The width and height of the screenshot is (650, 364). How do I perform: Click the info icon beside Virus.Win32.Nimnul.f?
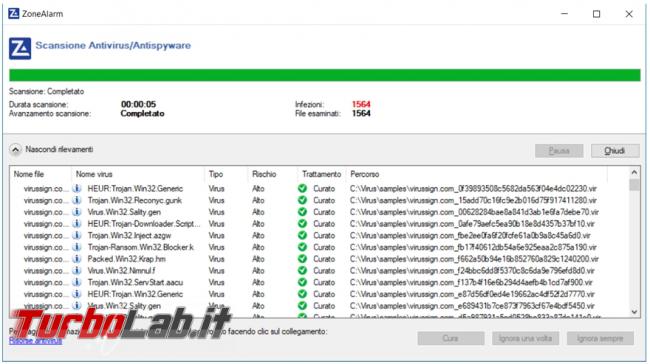point(77,271)
